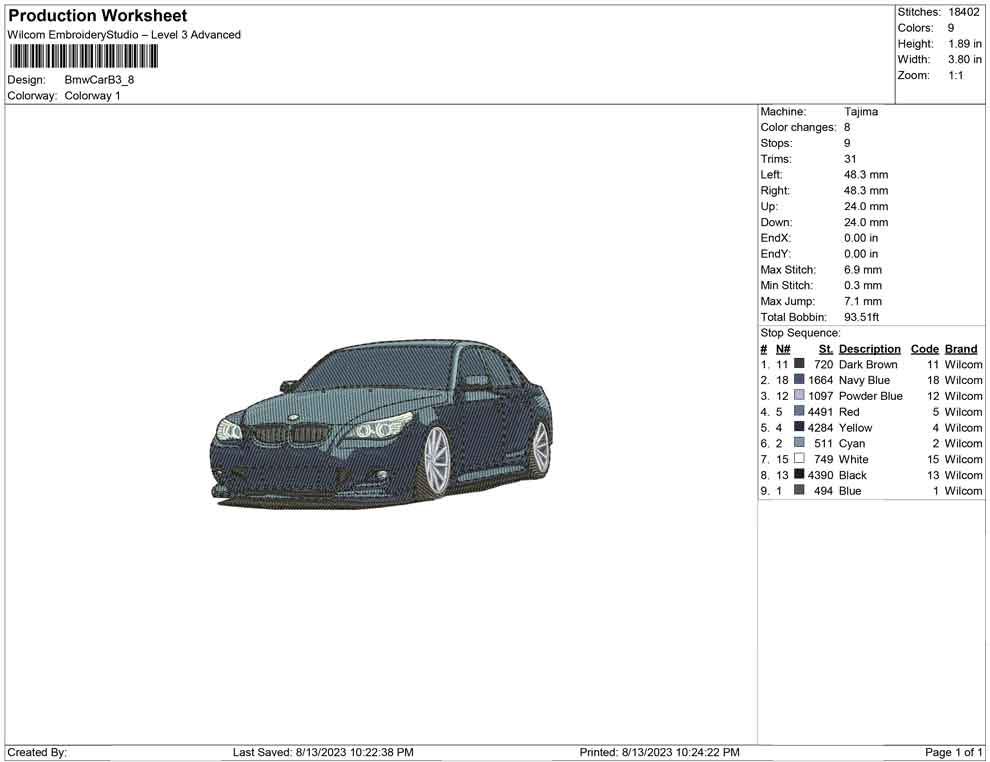Screen dimensions: 990x762
Task: Click the N# column header
Action: 783,349
